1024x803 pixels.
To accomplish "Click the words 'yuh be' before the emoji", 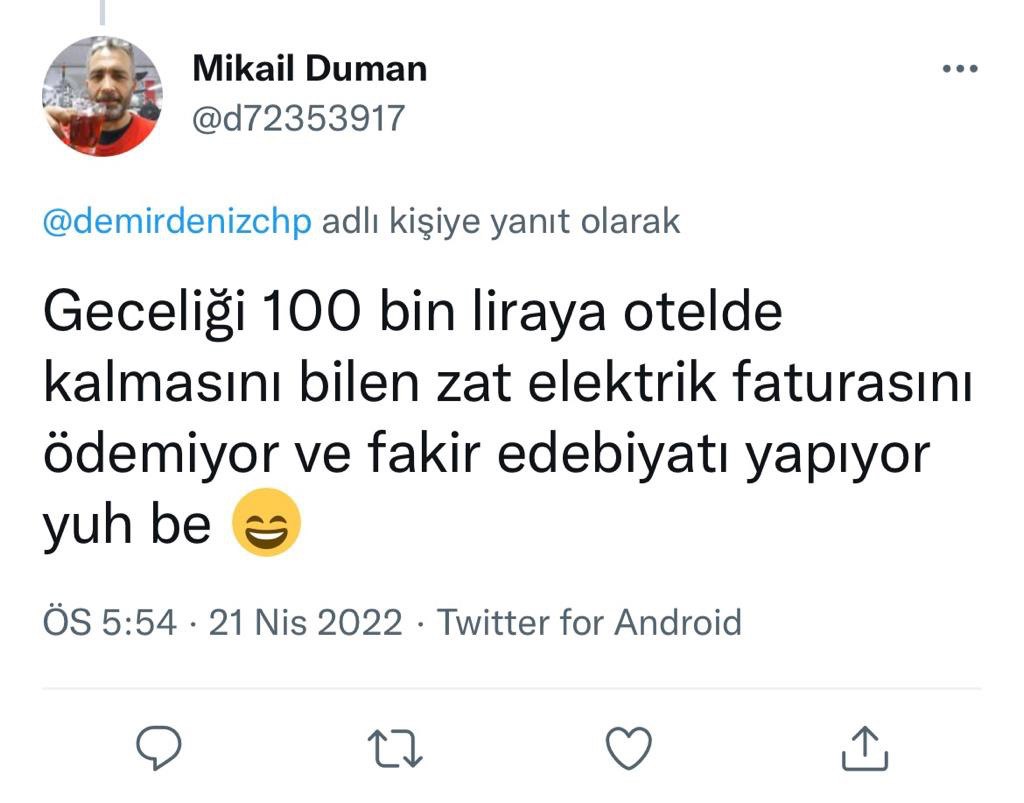I will [x=127, y=524].
